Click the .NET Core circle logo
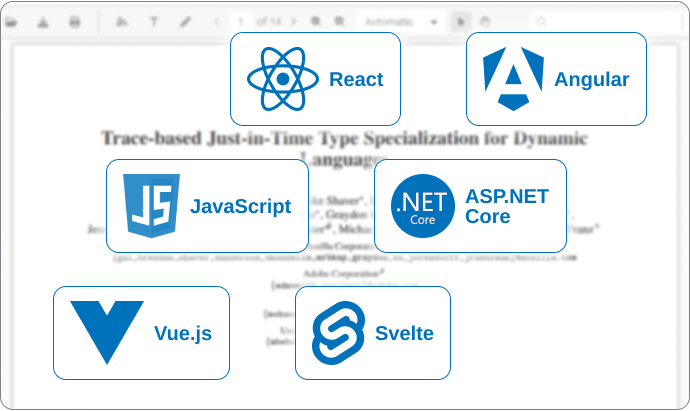This screenshot has height=411, width=690. tap(422, 206)
